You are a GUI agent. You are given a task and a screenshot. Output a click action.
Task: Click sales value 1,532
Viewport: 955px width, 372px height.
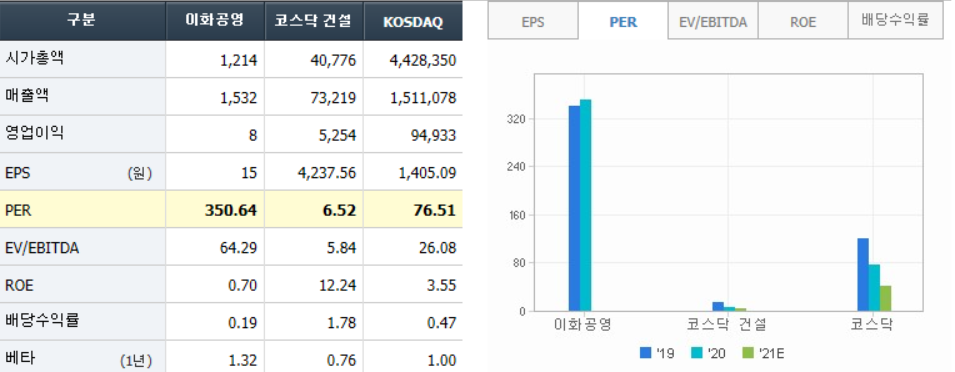click(x=239, y=98)
